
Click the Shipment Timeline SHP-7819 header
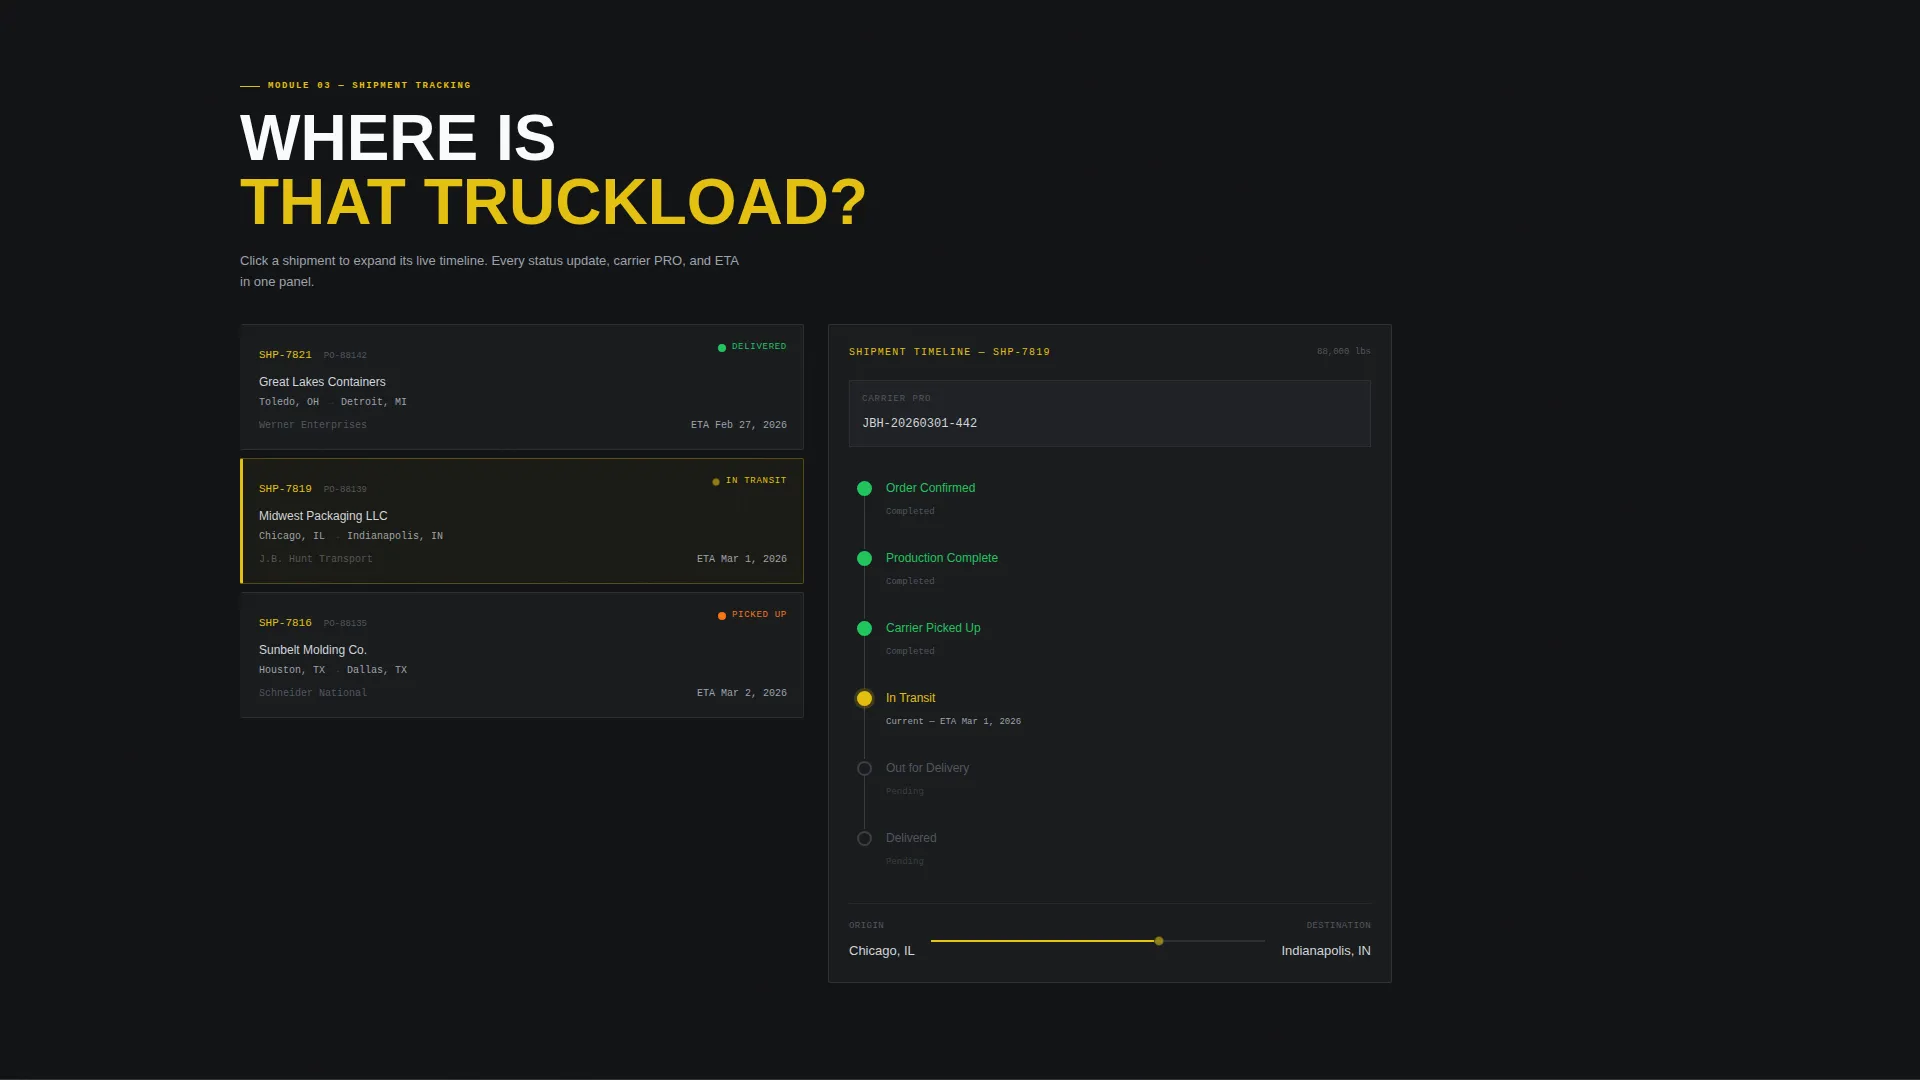949,352
